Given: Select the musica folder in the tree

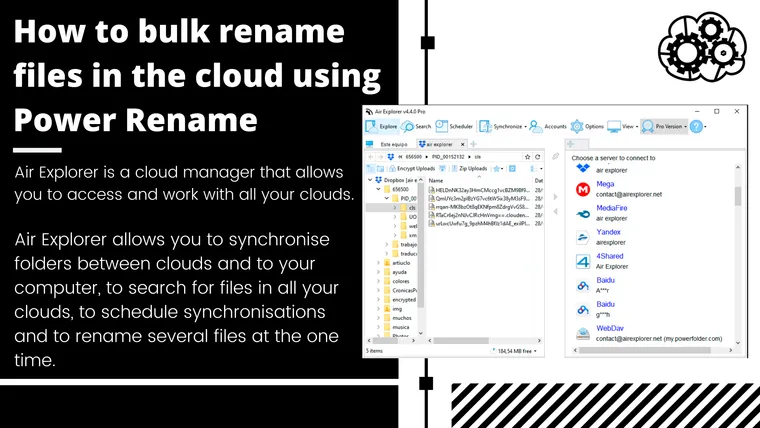Looking at the screenshot, I should click(x=396, y=327).
